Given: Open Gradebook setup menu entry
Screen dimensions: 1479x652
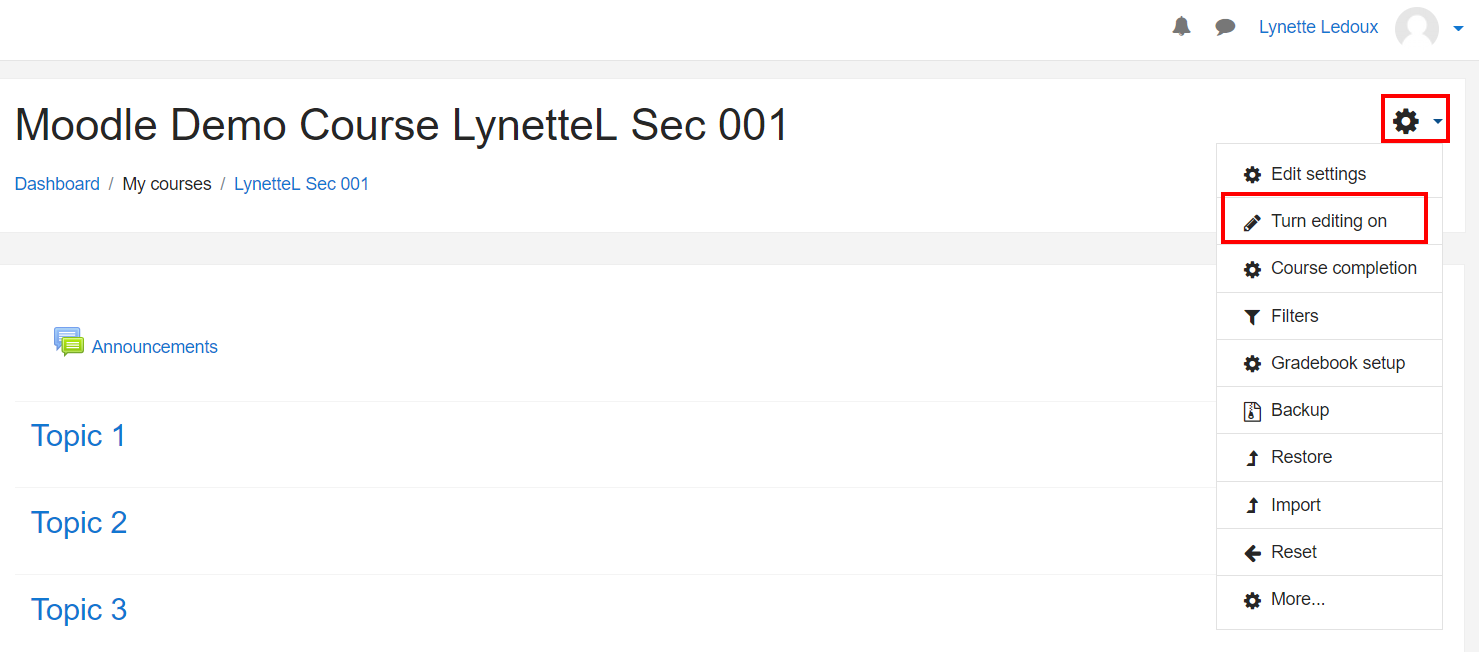Looking at the screenshot, I should click(x=1337, y=363).
